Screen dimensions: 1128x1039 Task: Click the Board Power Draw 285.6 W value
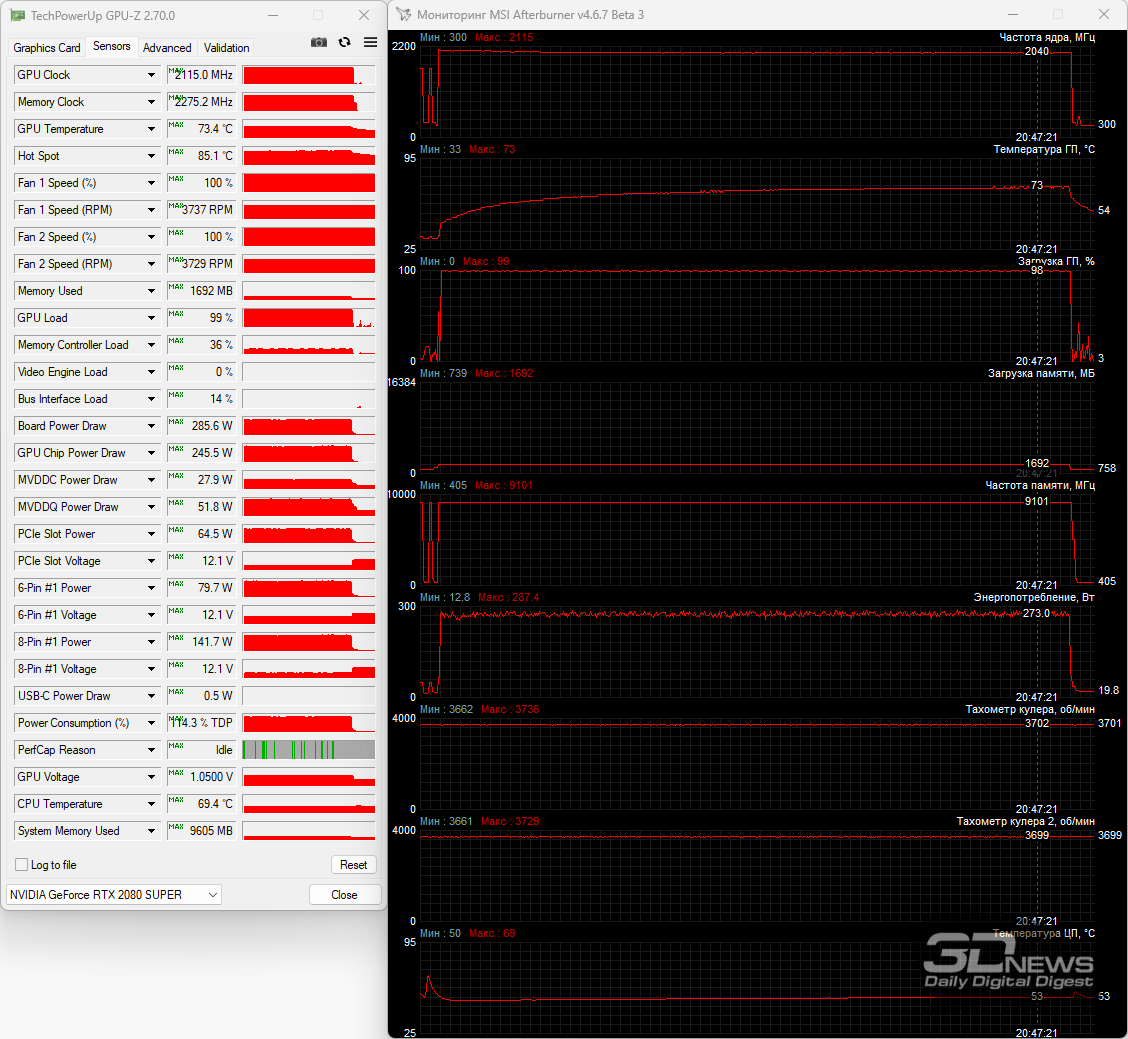201,426
